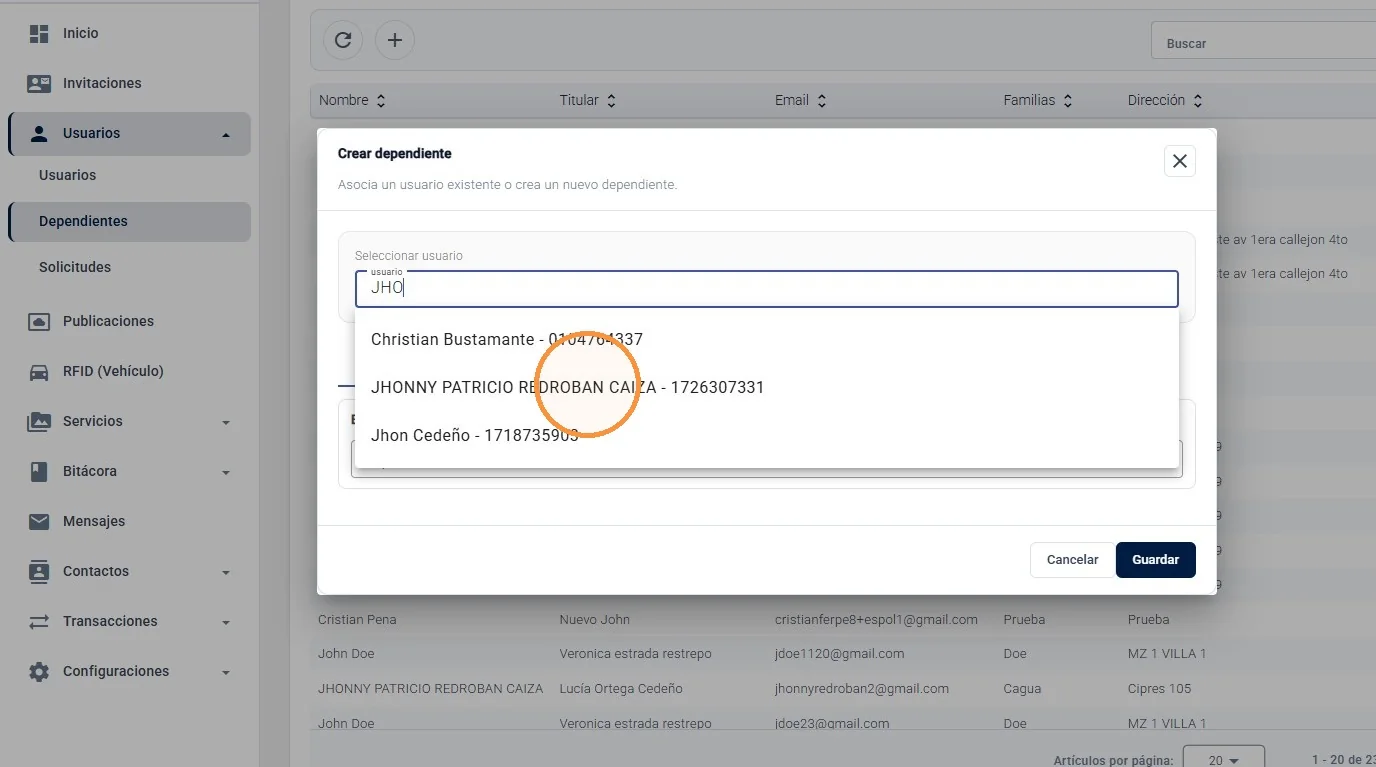The image size is (1376, 767).
Task: Open Inicio dashboard icon in sidebar
Action: (x=39, y=33)
